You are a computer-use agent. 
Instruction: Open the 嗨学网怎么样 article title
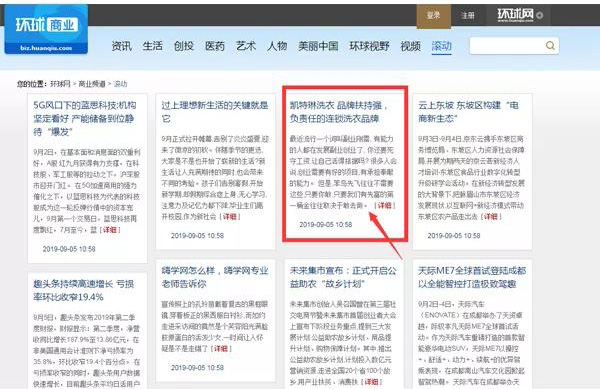pos(215,277)
